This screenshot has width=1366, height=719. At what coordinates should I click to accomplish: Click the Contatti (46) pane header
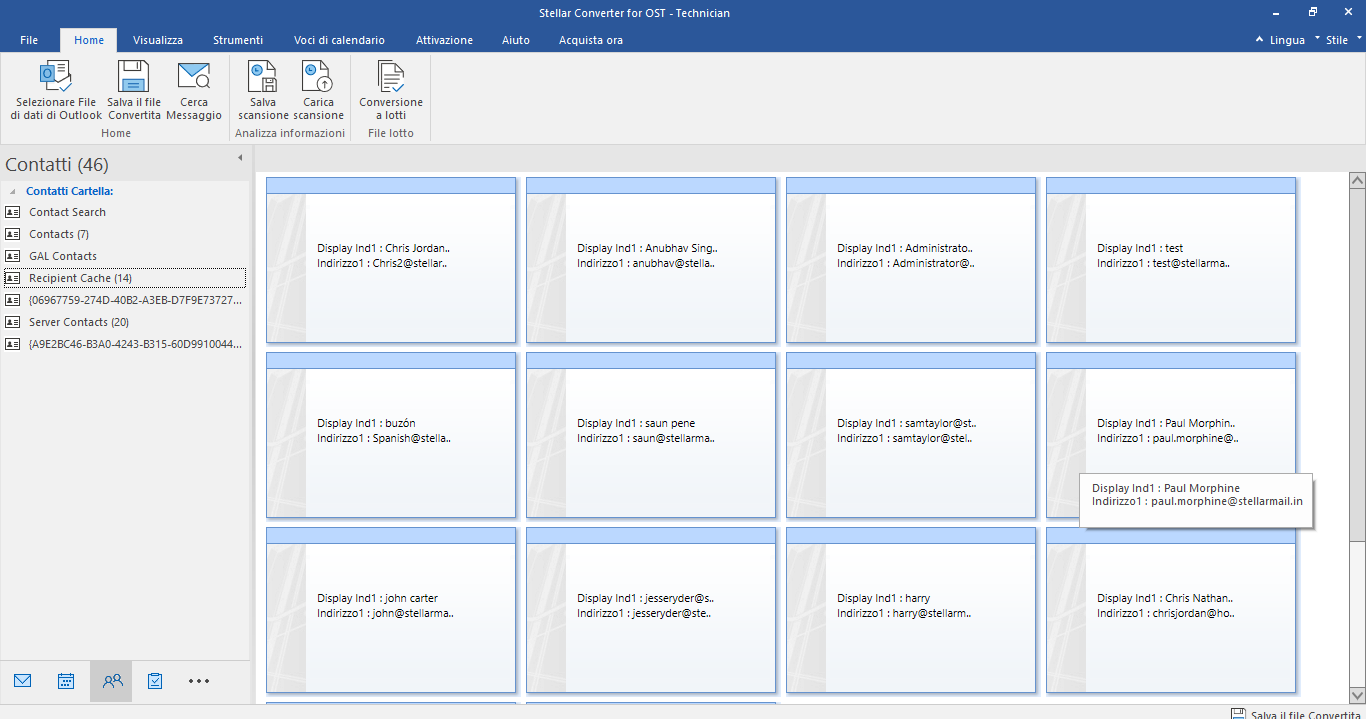(x=57, y=165)
